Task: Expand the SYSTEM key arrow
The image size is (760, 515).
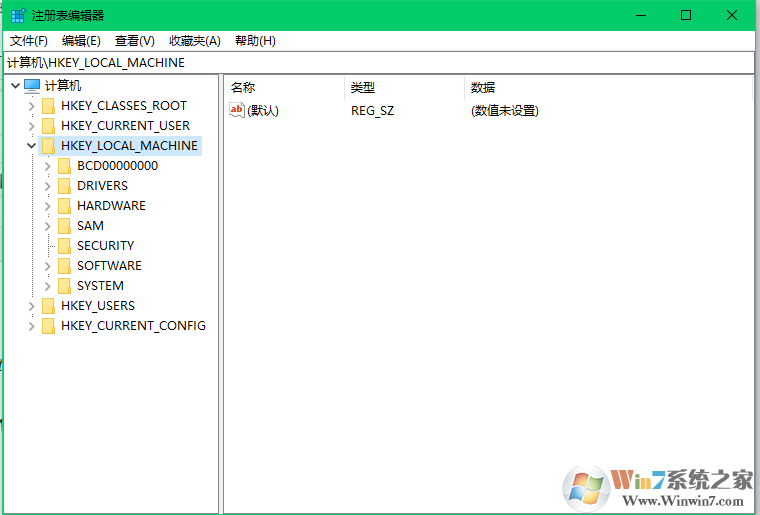Action: [x=47, y=286]
